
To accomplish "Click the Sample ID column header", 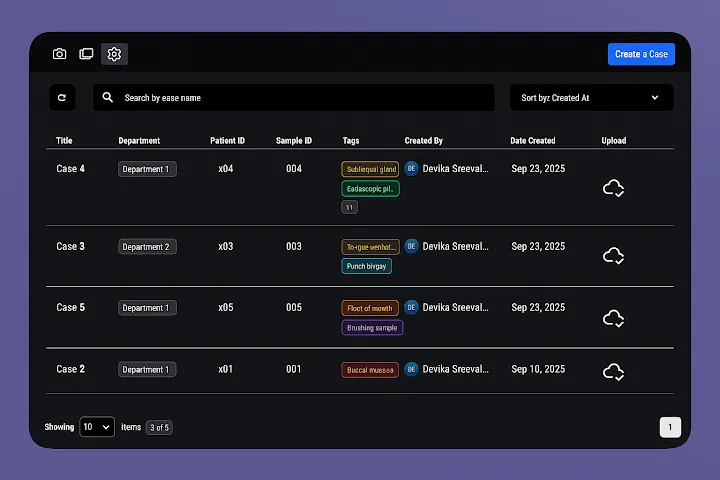I will click(x=294, y=141).
